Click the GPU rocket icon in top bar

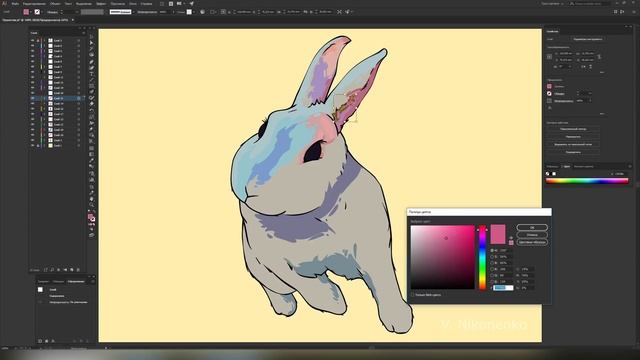(x=191, y=4)
